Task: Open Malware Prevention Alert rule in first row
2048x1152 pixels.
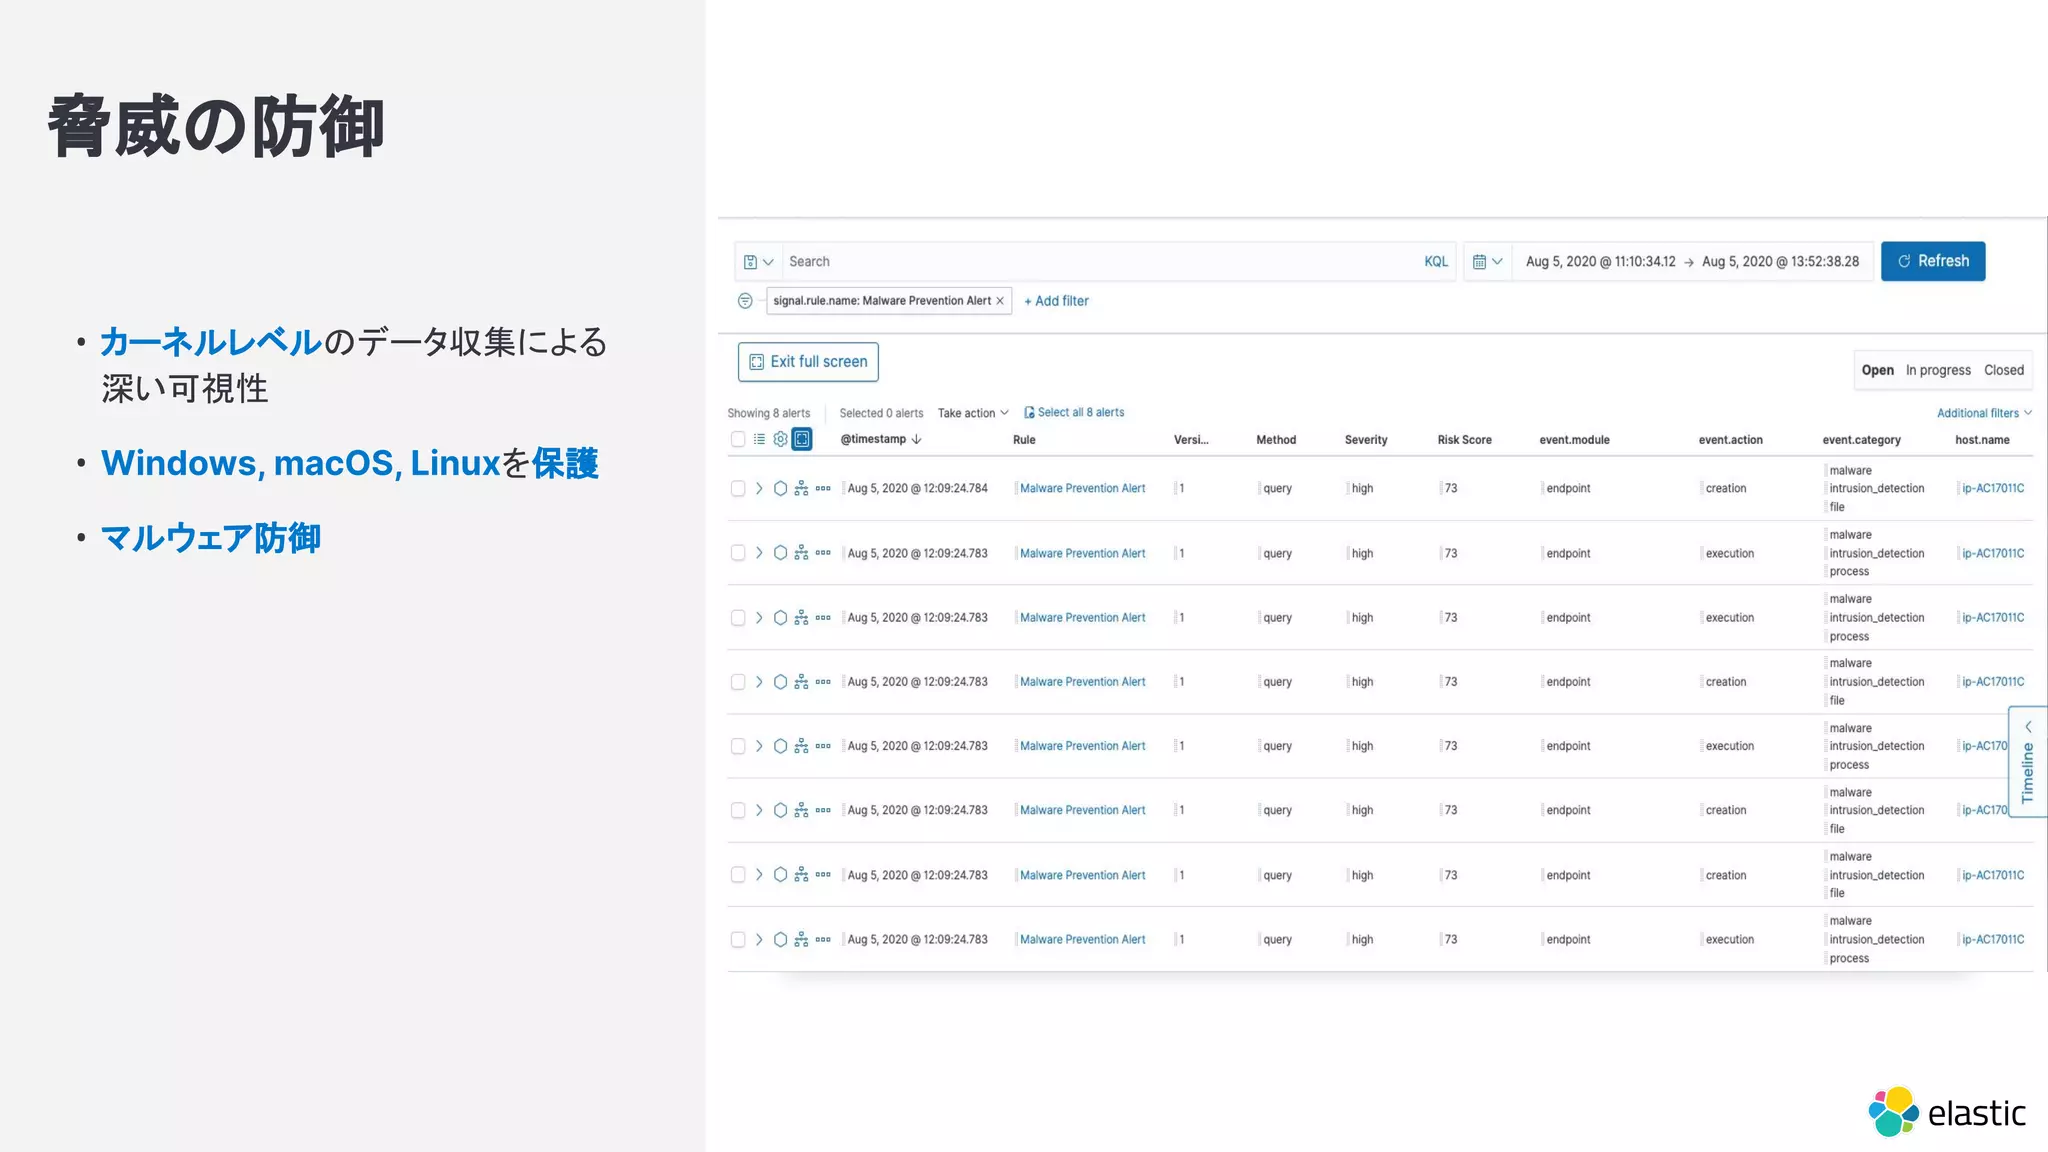Action: click(1082, 489)
